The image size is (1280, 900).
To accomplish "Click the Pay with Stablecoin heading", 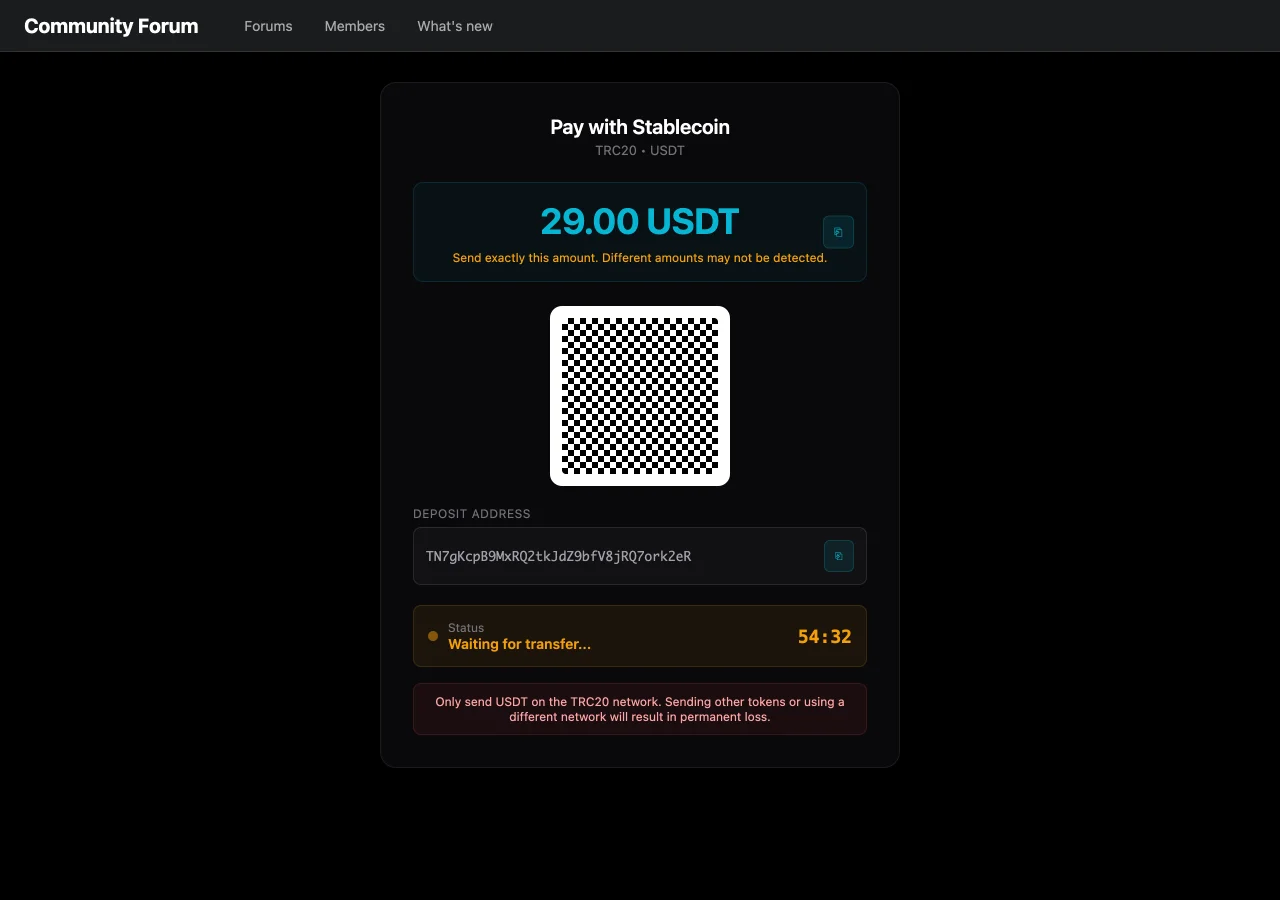I will coord(640,127).
